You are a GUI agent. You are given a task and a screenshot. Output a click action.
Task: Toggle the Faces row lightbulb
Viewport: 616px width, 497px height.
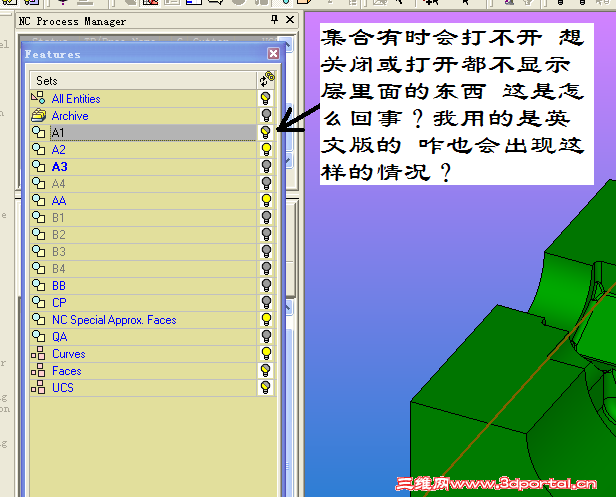click(266, 370)
